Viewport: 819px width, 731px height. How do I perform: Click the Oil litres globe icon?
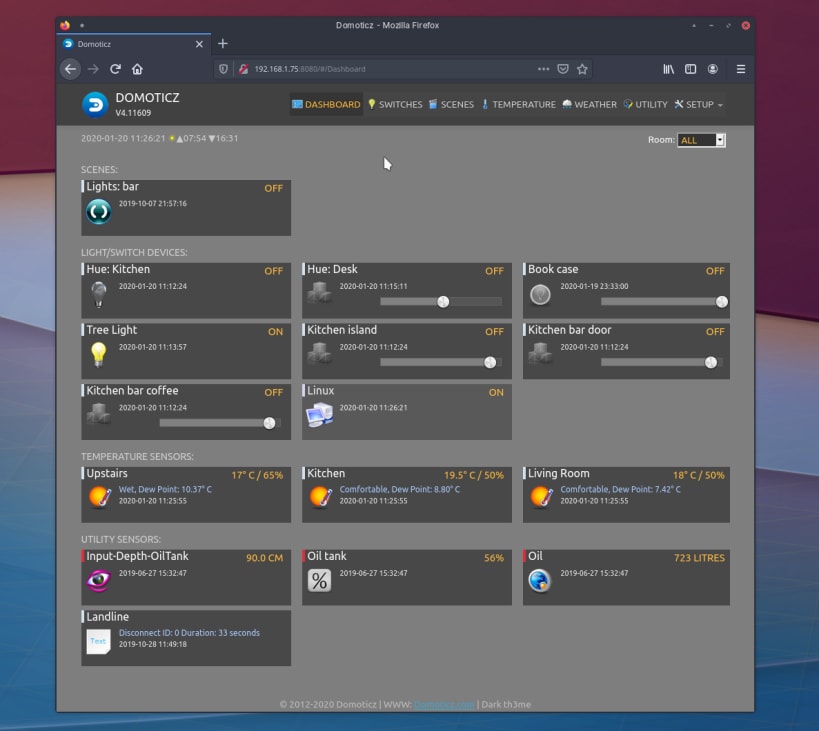(540, 580)
